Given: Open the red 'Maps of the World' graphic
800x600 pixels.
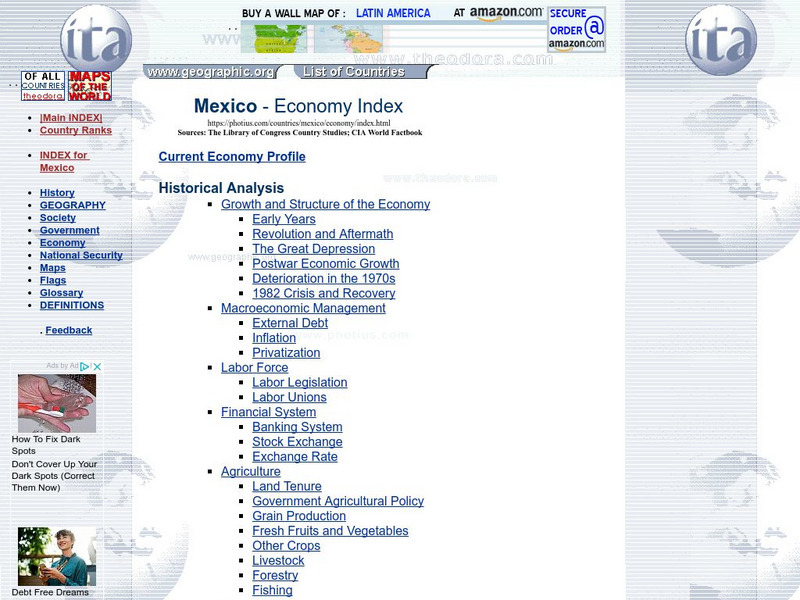Looking at the screenshot, I should point(89,85).
